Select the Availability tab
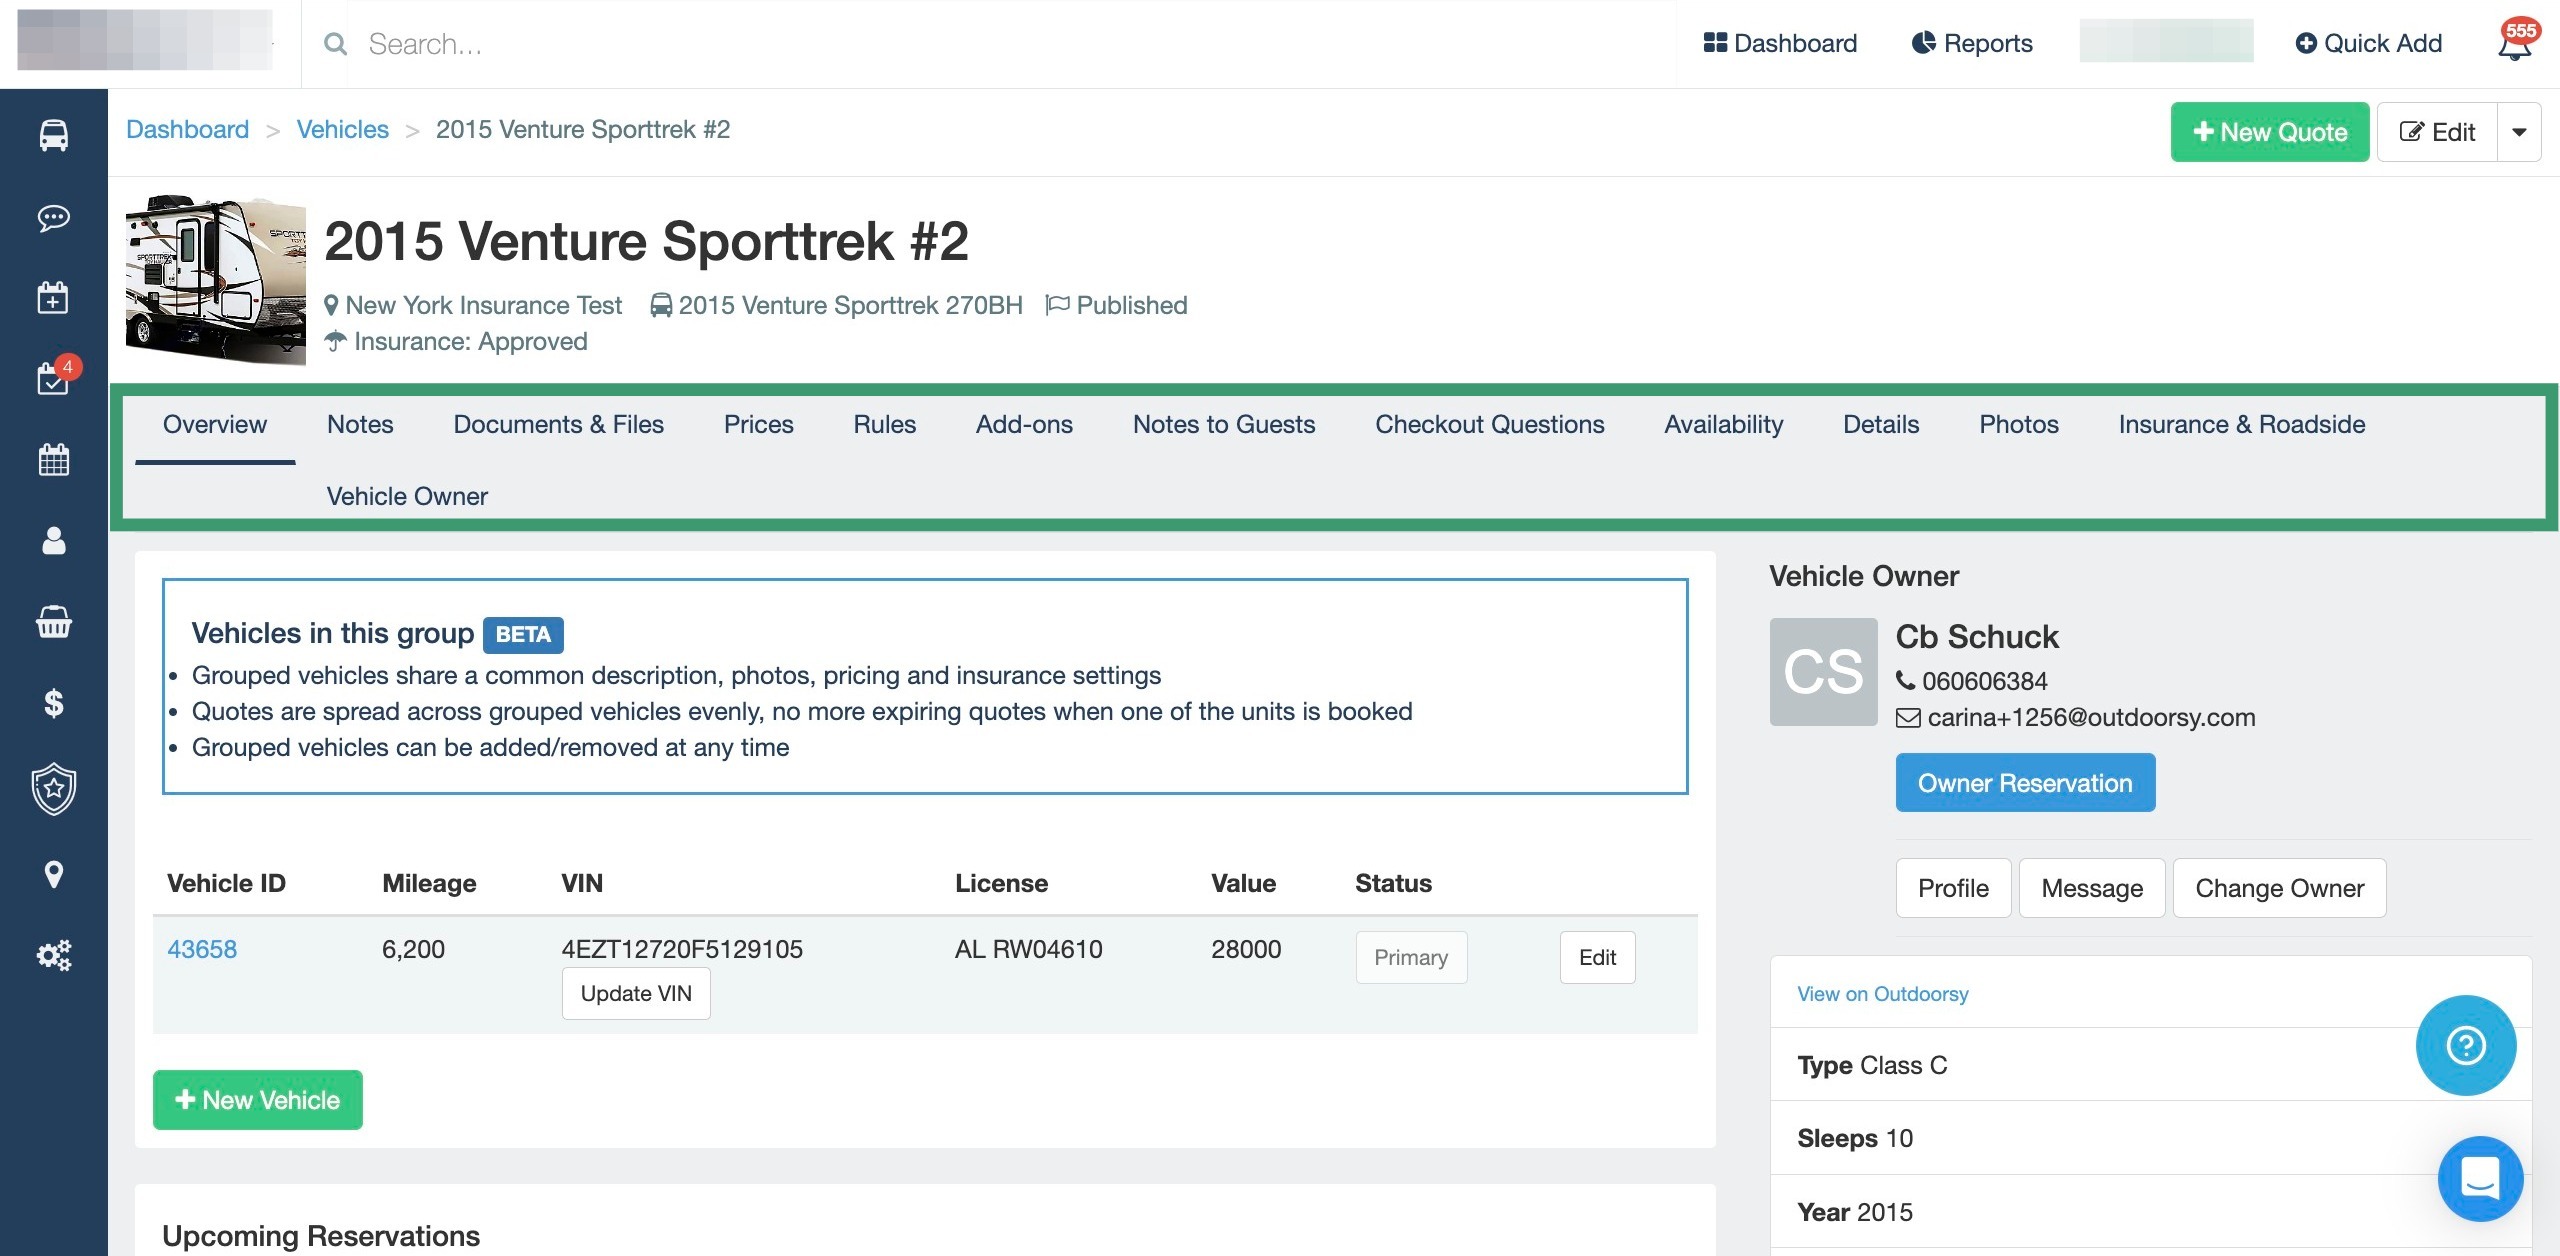The image size is (2560, 1256). [1723, 424]
